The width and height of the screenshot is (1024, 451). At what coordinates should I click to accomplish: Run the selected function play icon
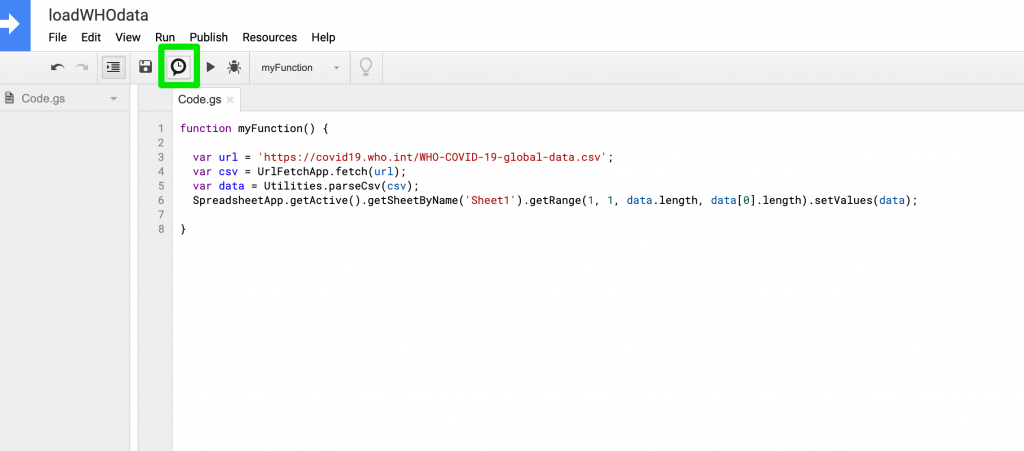coord(210,67)
